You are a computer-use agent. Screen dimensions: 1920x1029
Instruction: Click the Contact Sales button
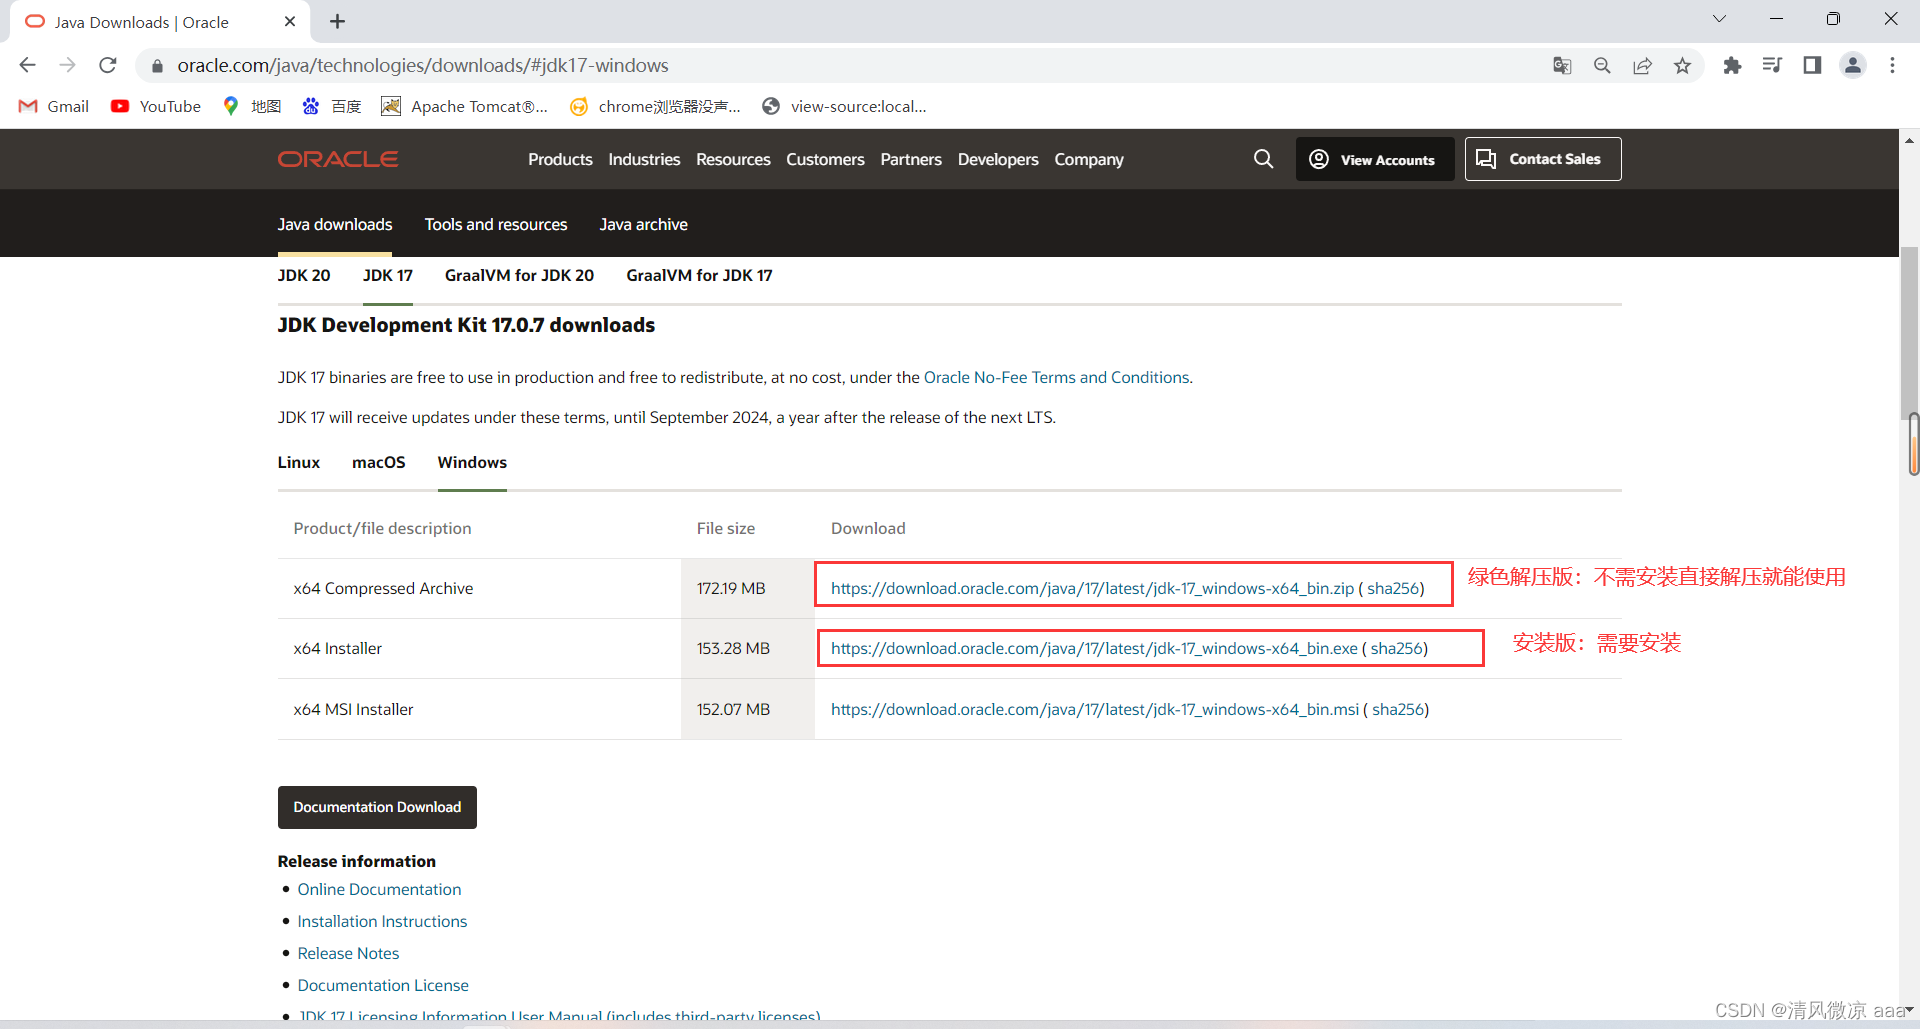point(1543,159)
